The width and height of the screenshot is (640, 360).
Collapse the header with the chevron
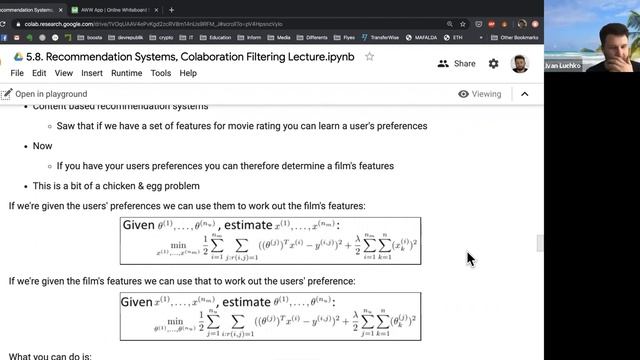pos(524,94)
